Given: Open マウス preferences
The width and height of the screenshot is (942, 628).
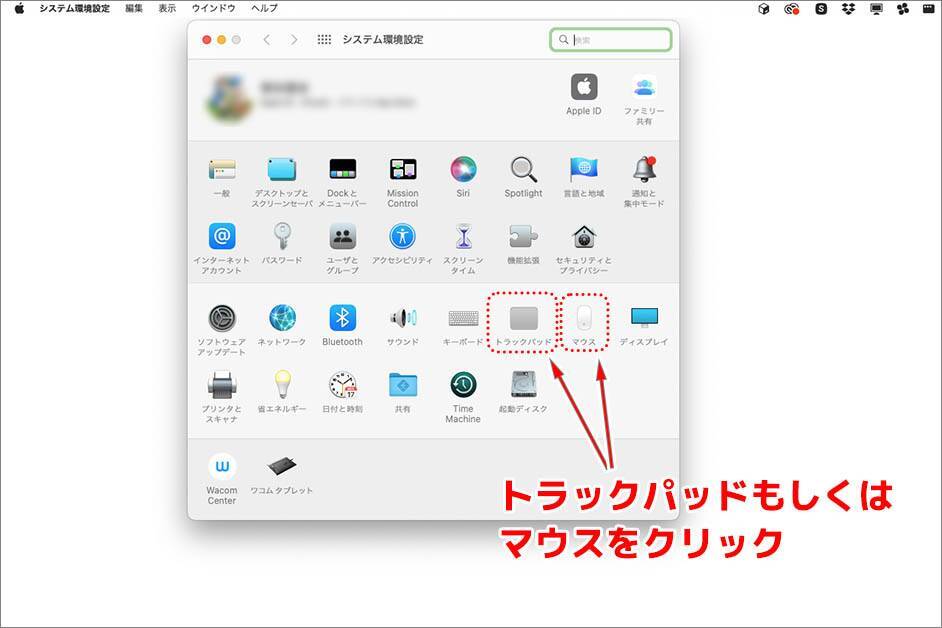Looking at the screenshot, I should point(584,318).
